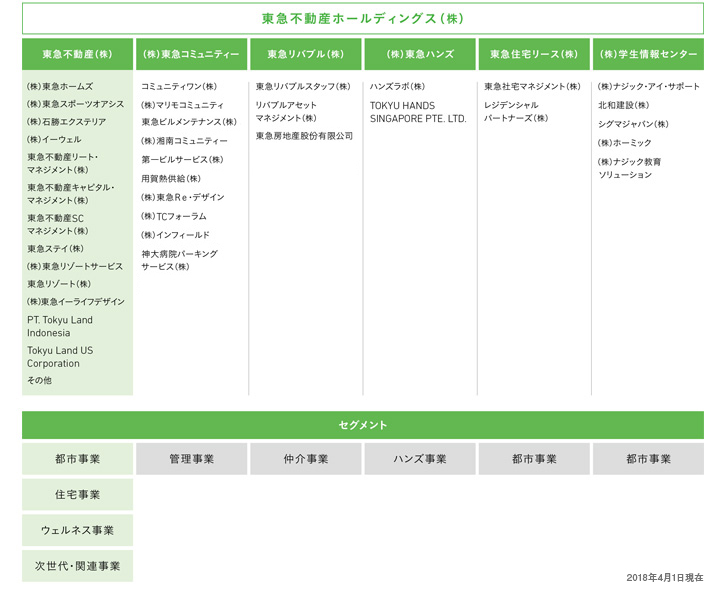Screen dimensions: 725x614
Task: Click 東急不動産キャピタル・マネジメント(株) entry
Action: [x=71, y=194]
